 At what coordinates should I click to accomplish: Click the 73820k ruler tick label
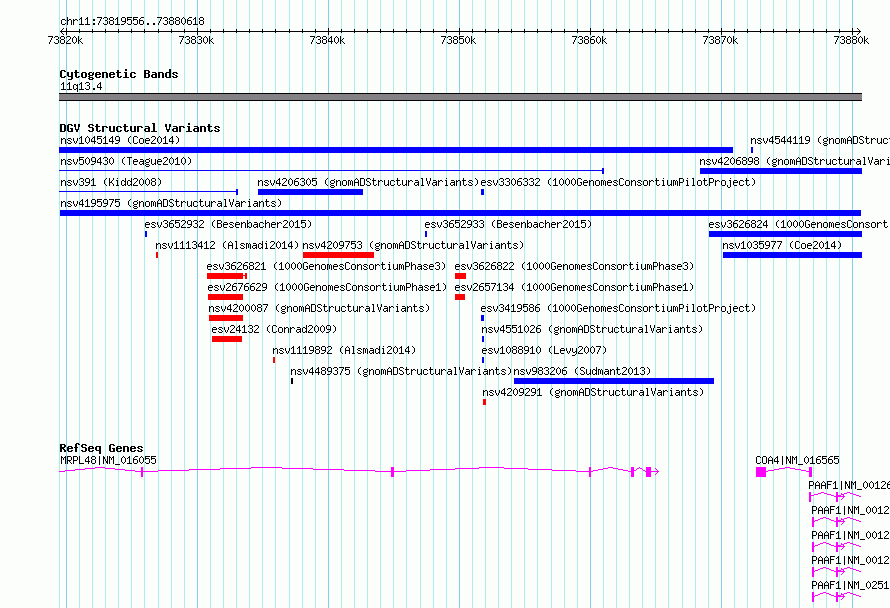[x=65, y=40]
